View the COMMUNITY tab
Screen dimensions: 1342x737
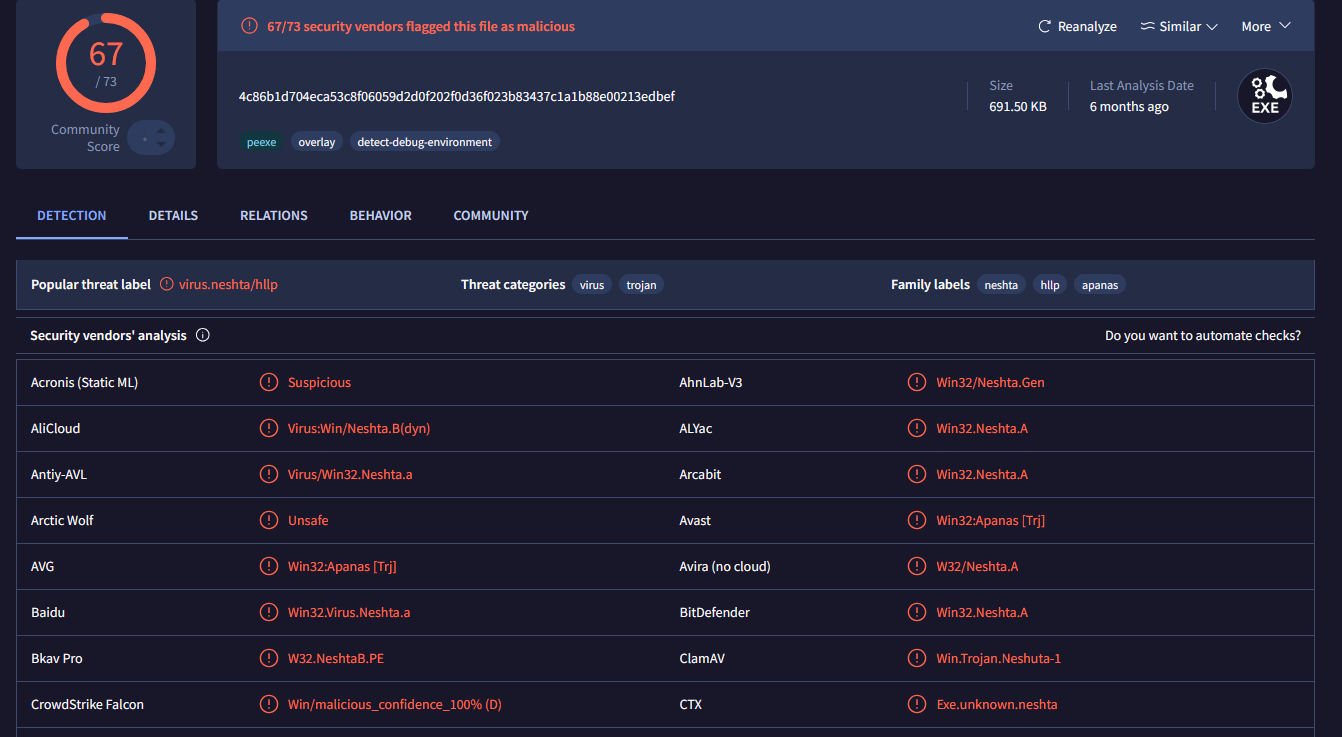pos(491,215)
